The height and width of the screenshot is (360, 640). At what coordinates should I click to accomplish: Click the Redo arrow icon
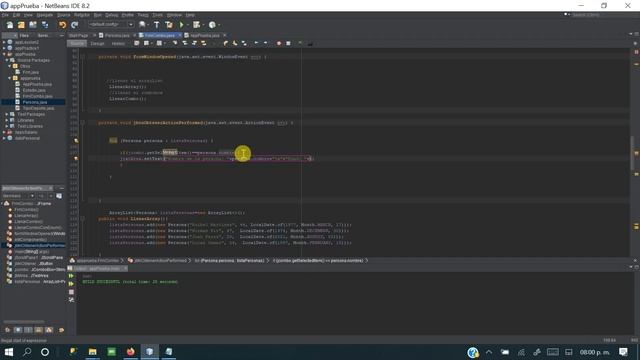74,25
